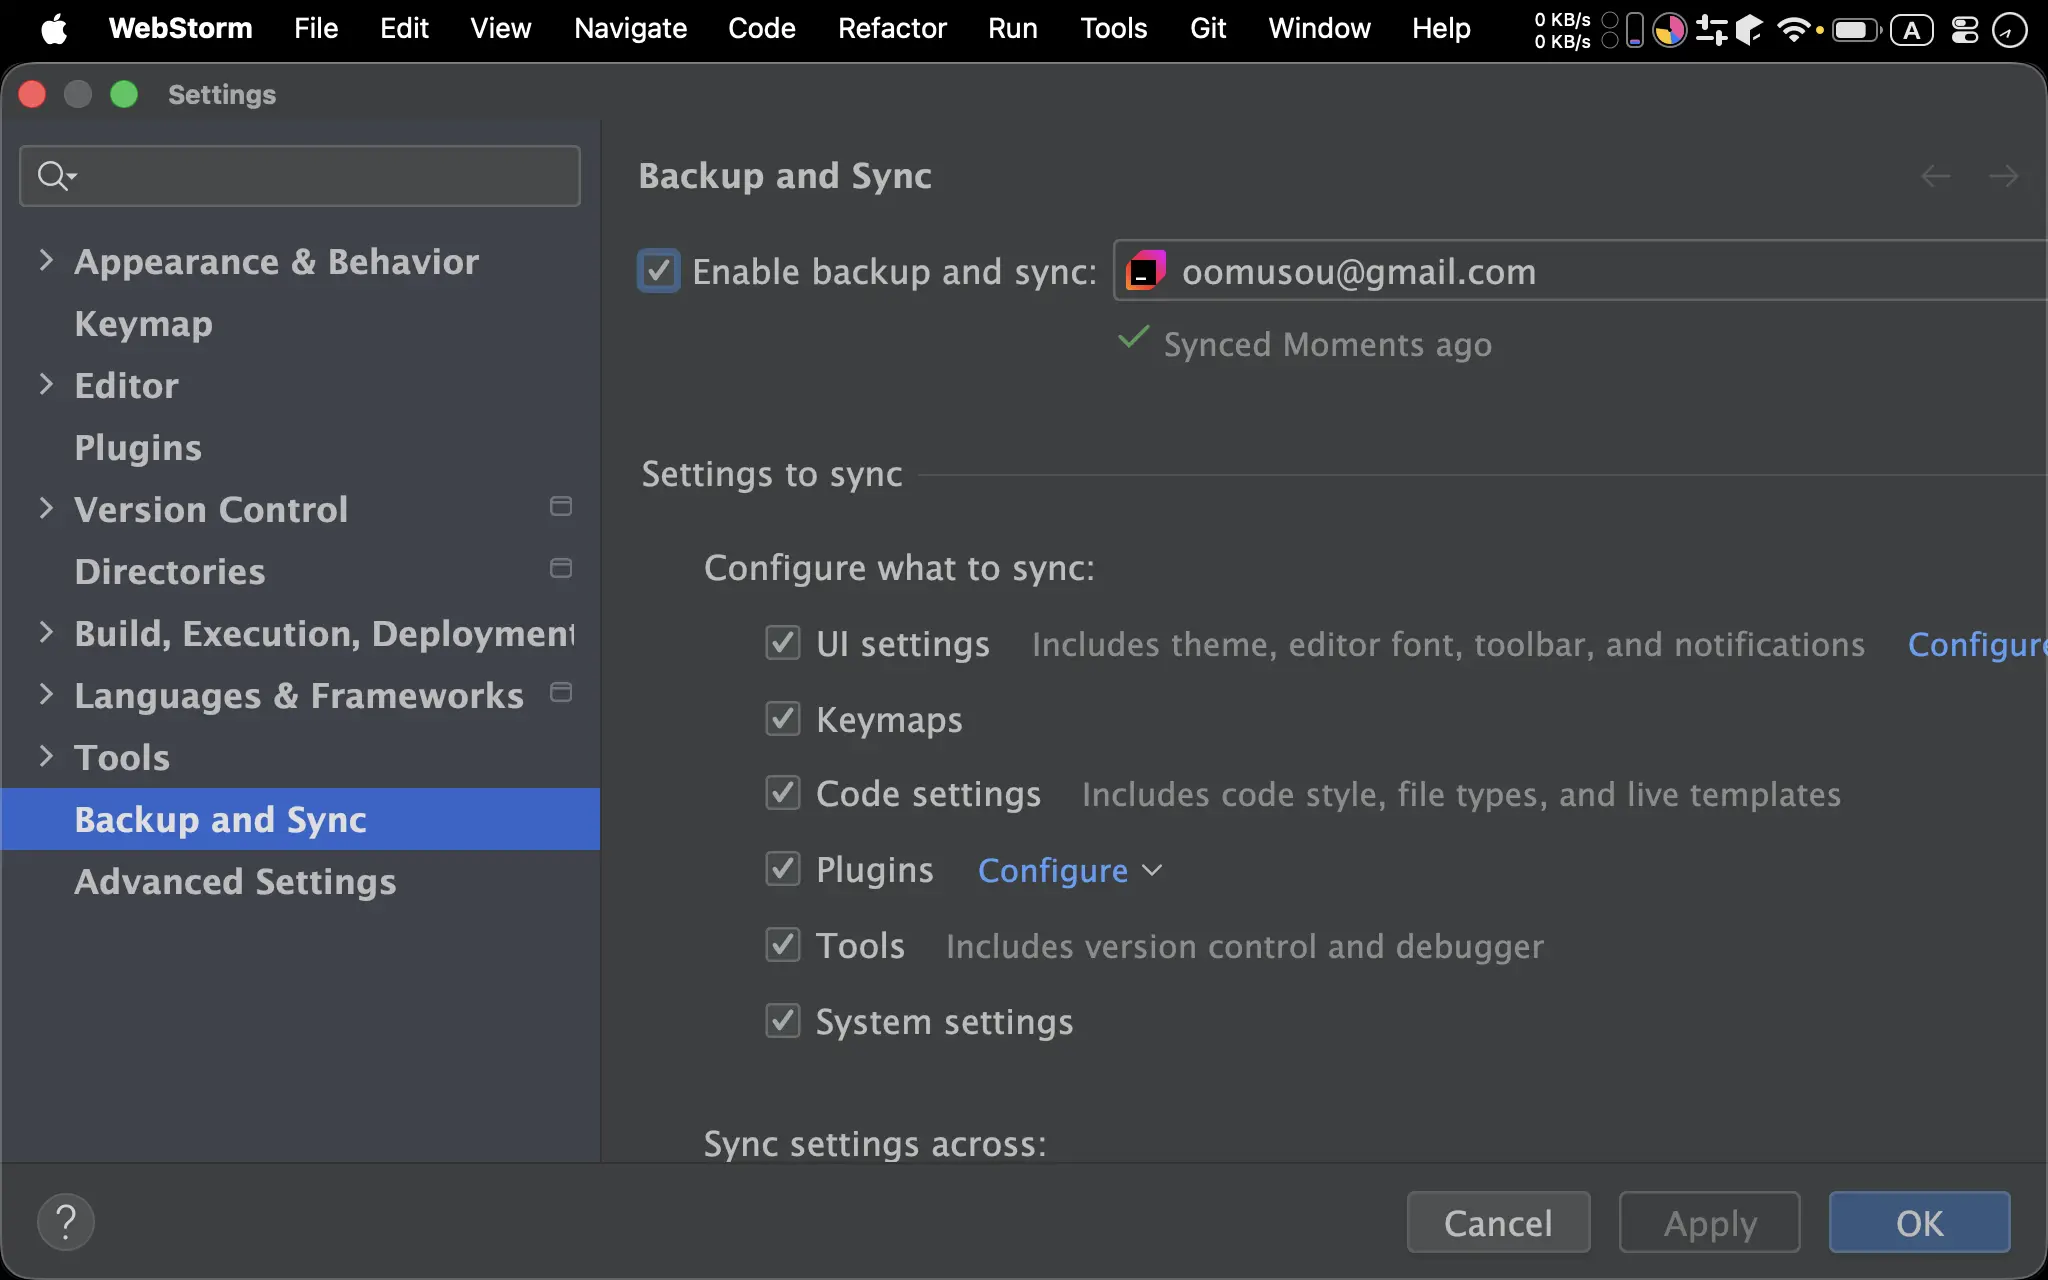Click the 'Synced Moments ago' status text
This screenshot has height=1280, width=2048.
pos(1328,345)
